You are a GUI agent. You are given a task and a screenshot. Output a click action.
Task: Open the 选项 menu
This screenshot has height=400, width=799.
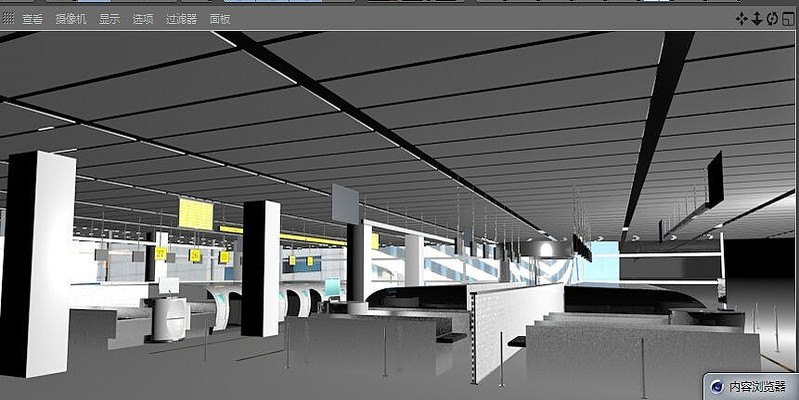click(143, 19)
